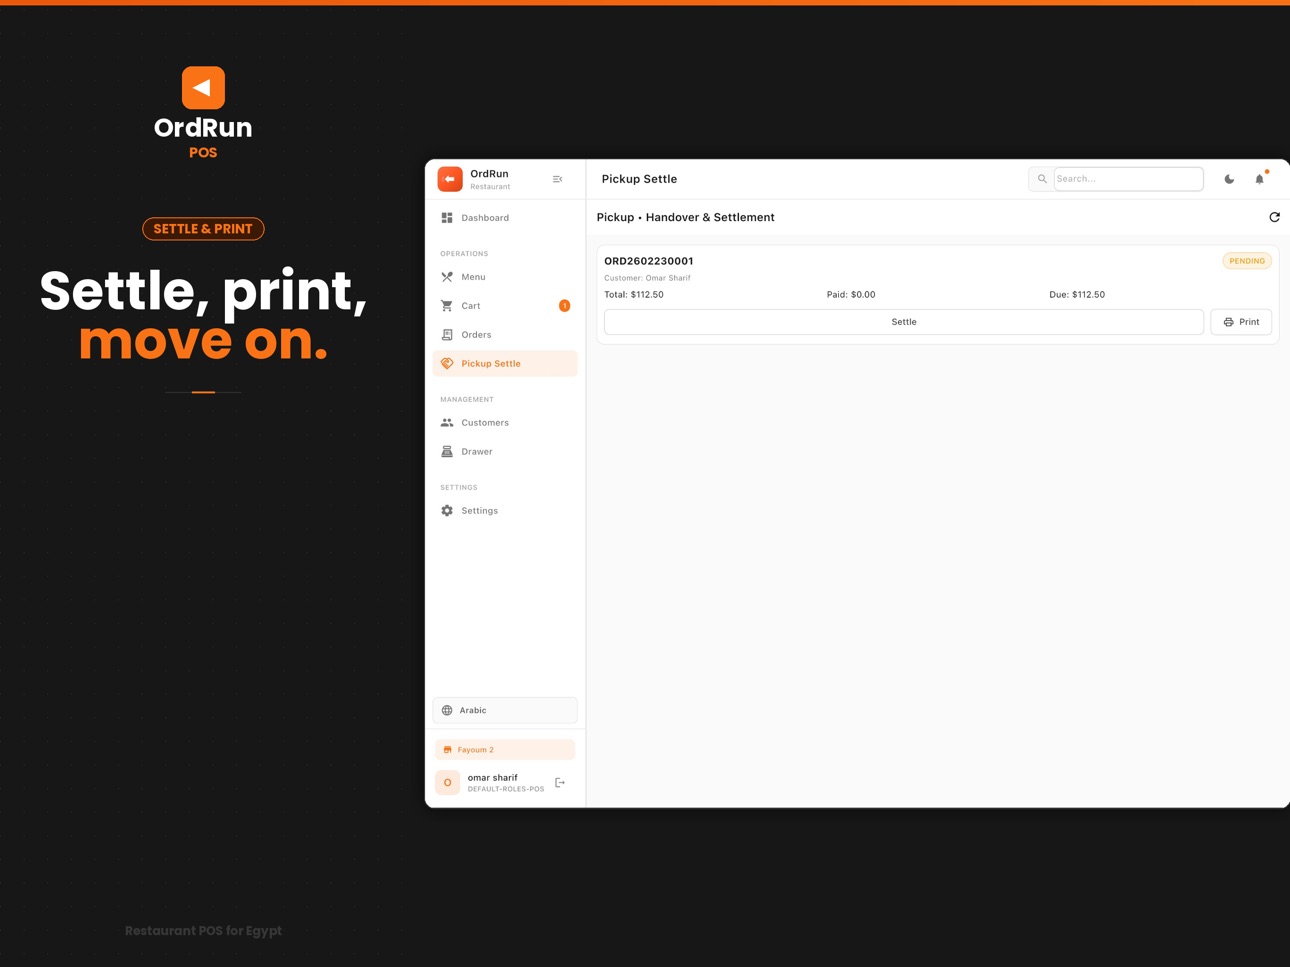Toggle dark mode with the moon icon
This screenshot has width=1290, height=967.
pos(1229,179)
